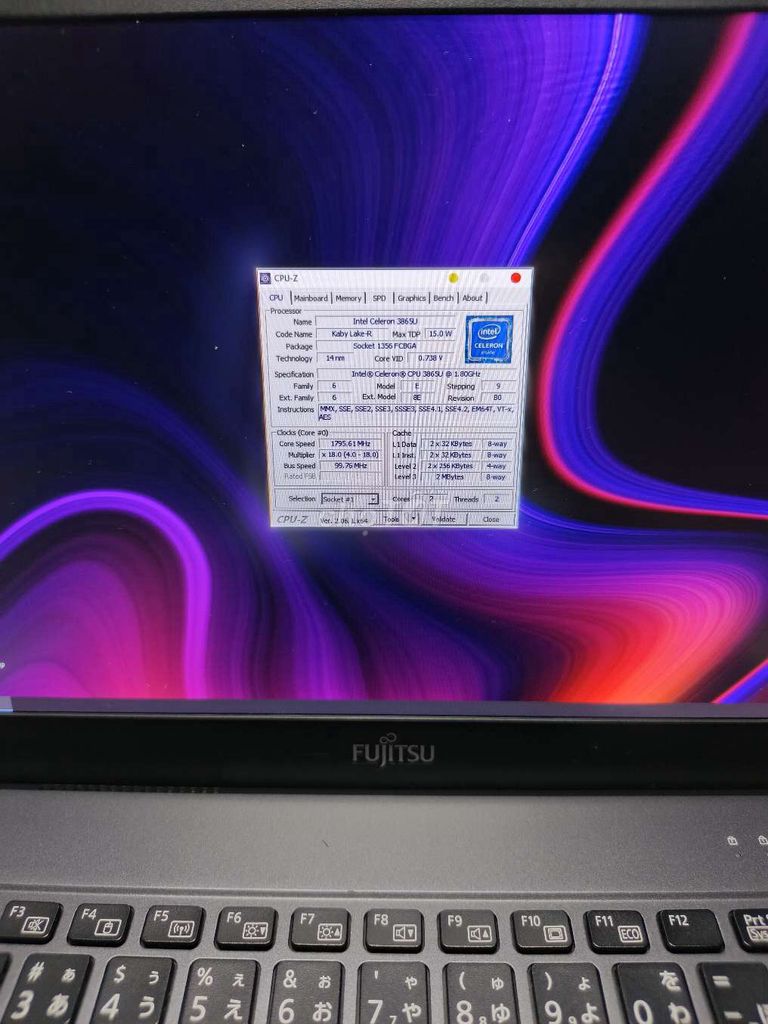The width and height of the screenshot is (768, 1024).
Task: Click the Code Name value Kaby Lake-R
Action: 350,334
